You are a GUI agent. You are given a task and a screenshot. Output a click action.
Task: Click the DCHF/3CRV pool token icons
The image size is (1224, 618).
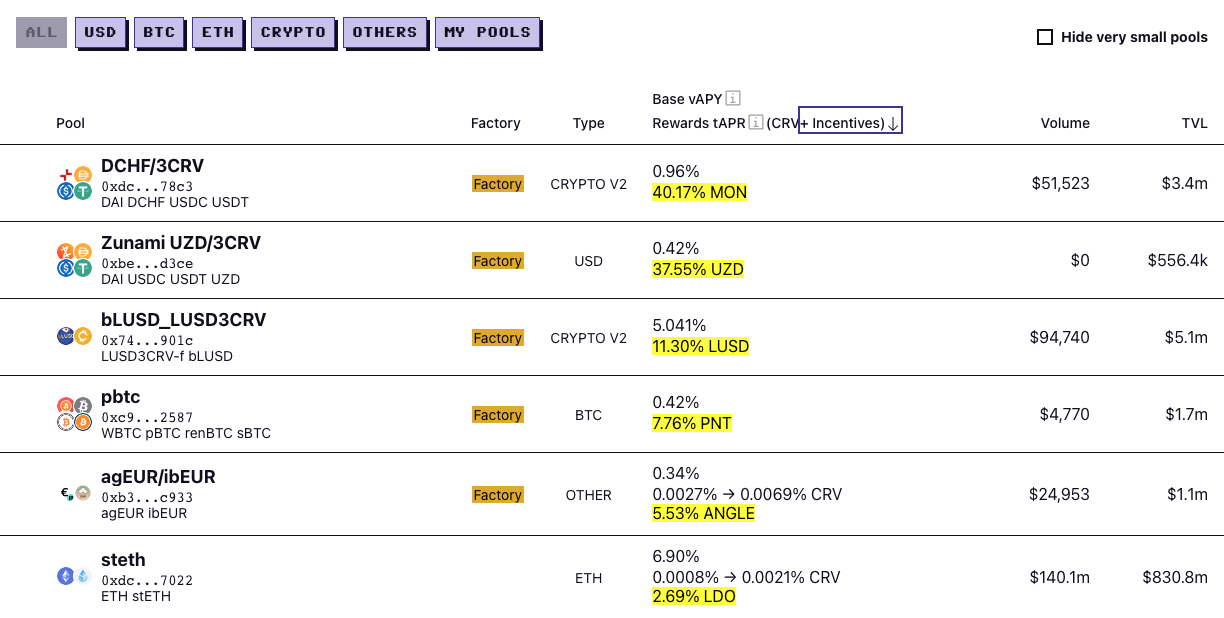pos(74,183)
